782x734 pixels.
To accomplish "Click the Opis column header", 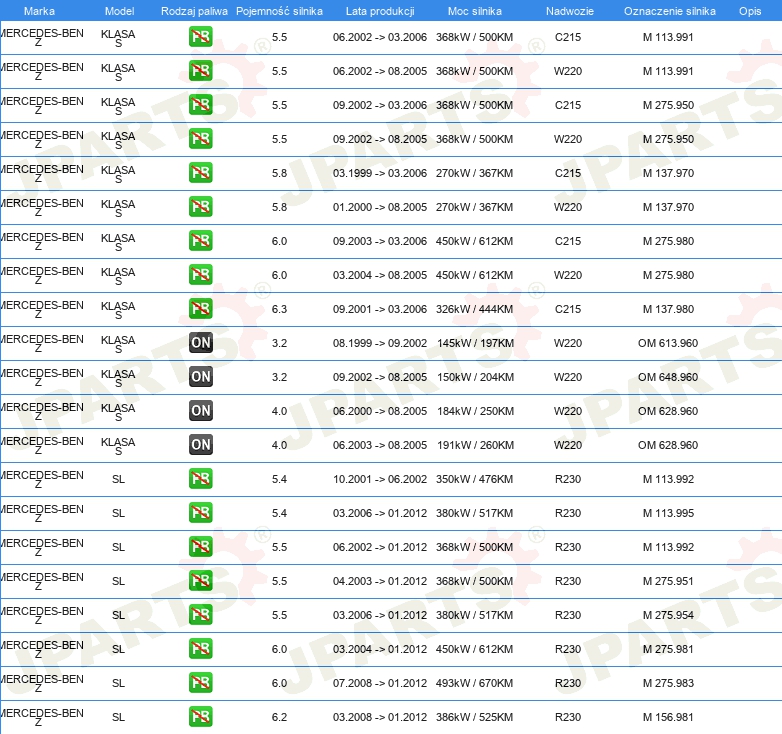I will pyautogui.click(x=750, y=10).
